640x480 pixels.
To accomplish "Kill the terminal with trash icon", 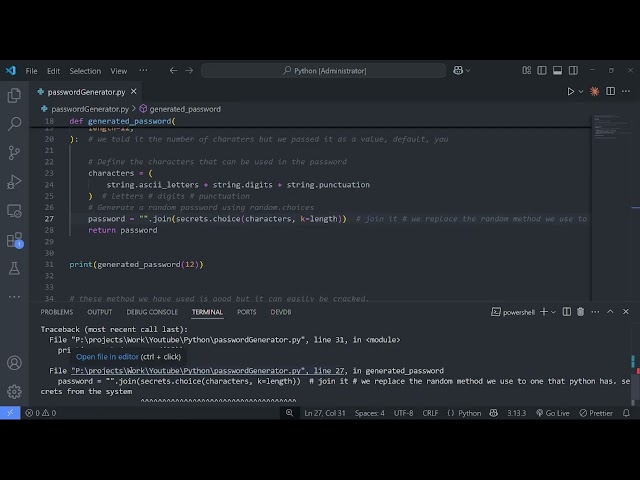I will tap(580, 312).
